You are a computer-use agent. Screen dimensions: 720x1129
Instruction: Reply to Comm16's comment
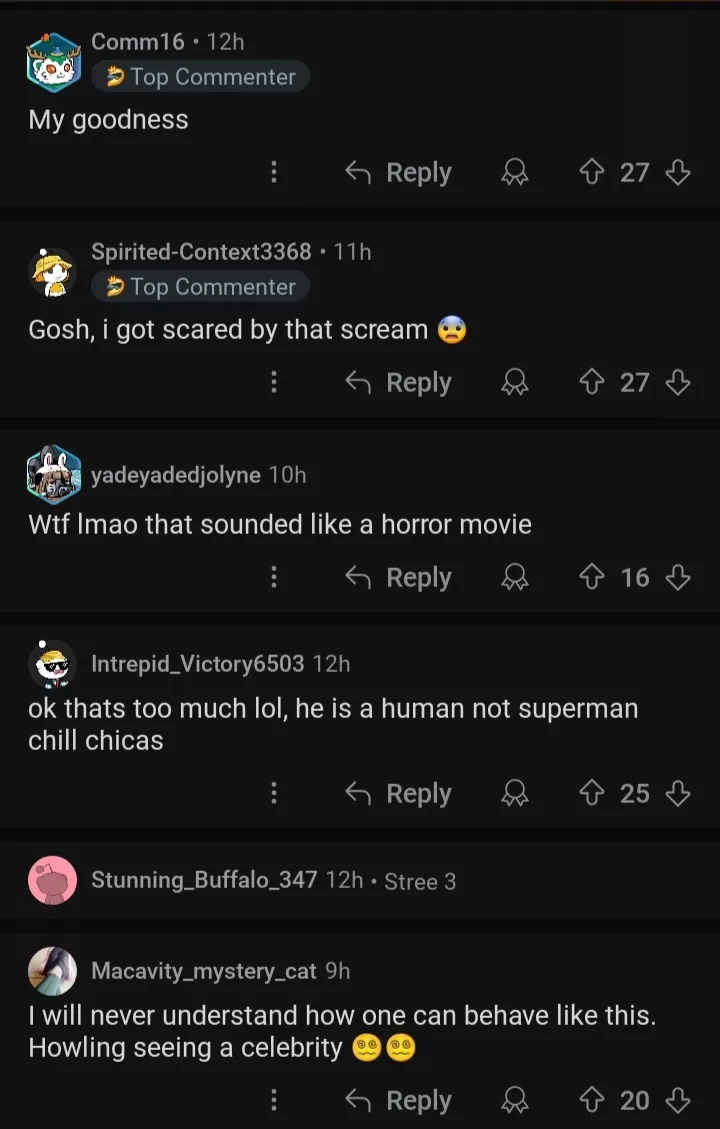pos(398,173)
